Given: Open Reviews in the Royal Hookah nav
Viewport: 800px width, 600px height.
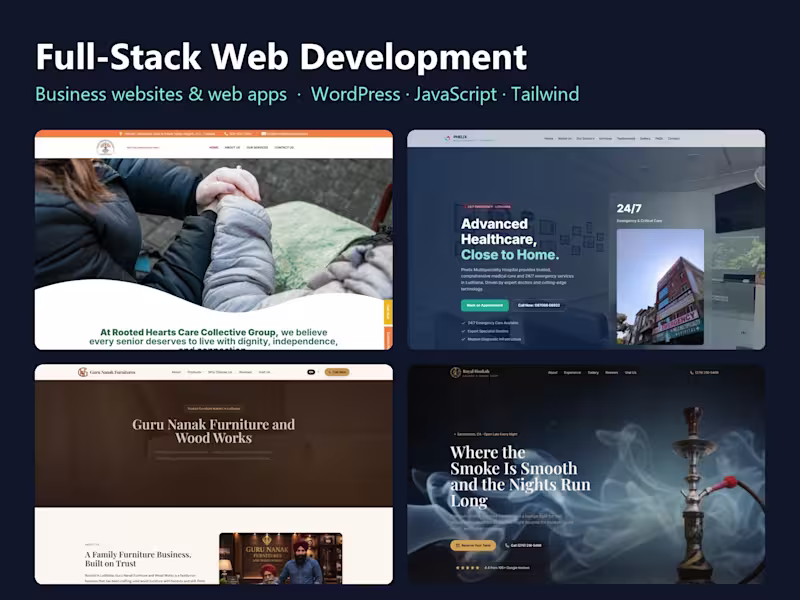Looking at the screenshot, I should [x=612, y=372].
